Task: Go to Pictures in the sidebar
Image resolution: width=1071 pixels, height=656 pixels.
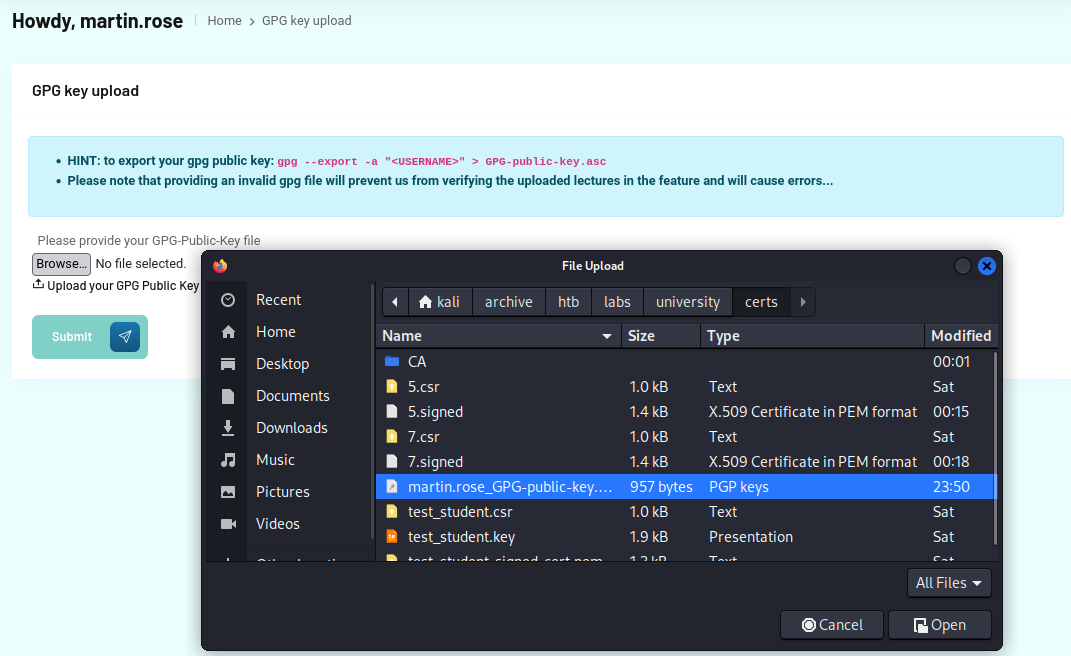Action: (x=282, y=492)
